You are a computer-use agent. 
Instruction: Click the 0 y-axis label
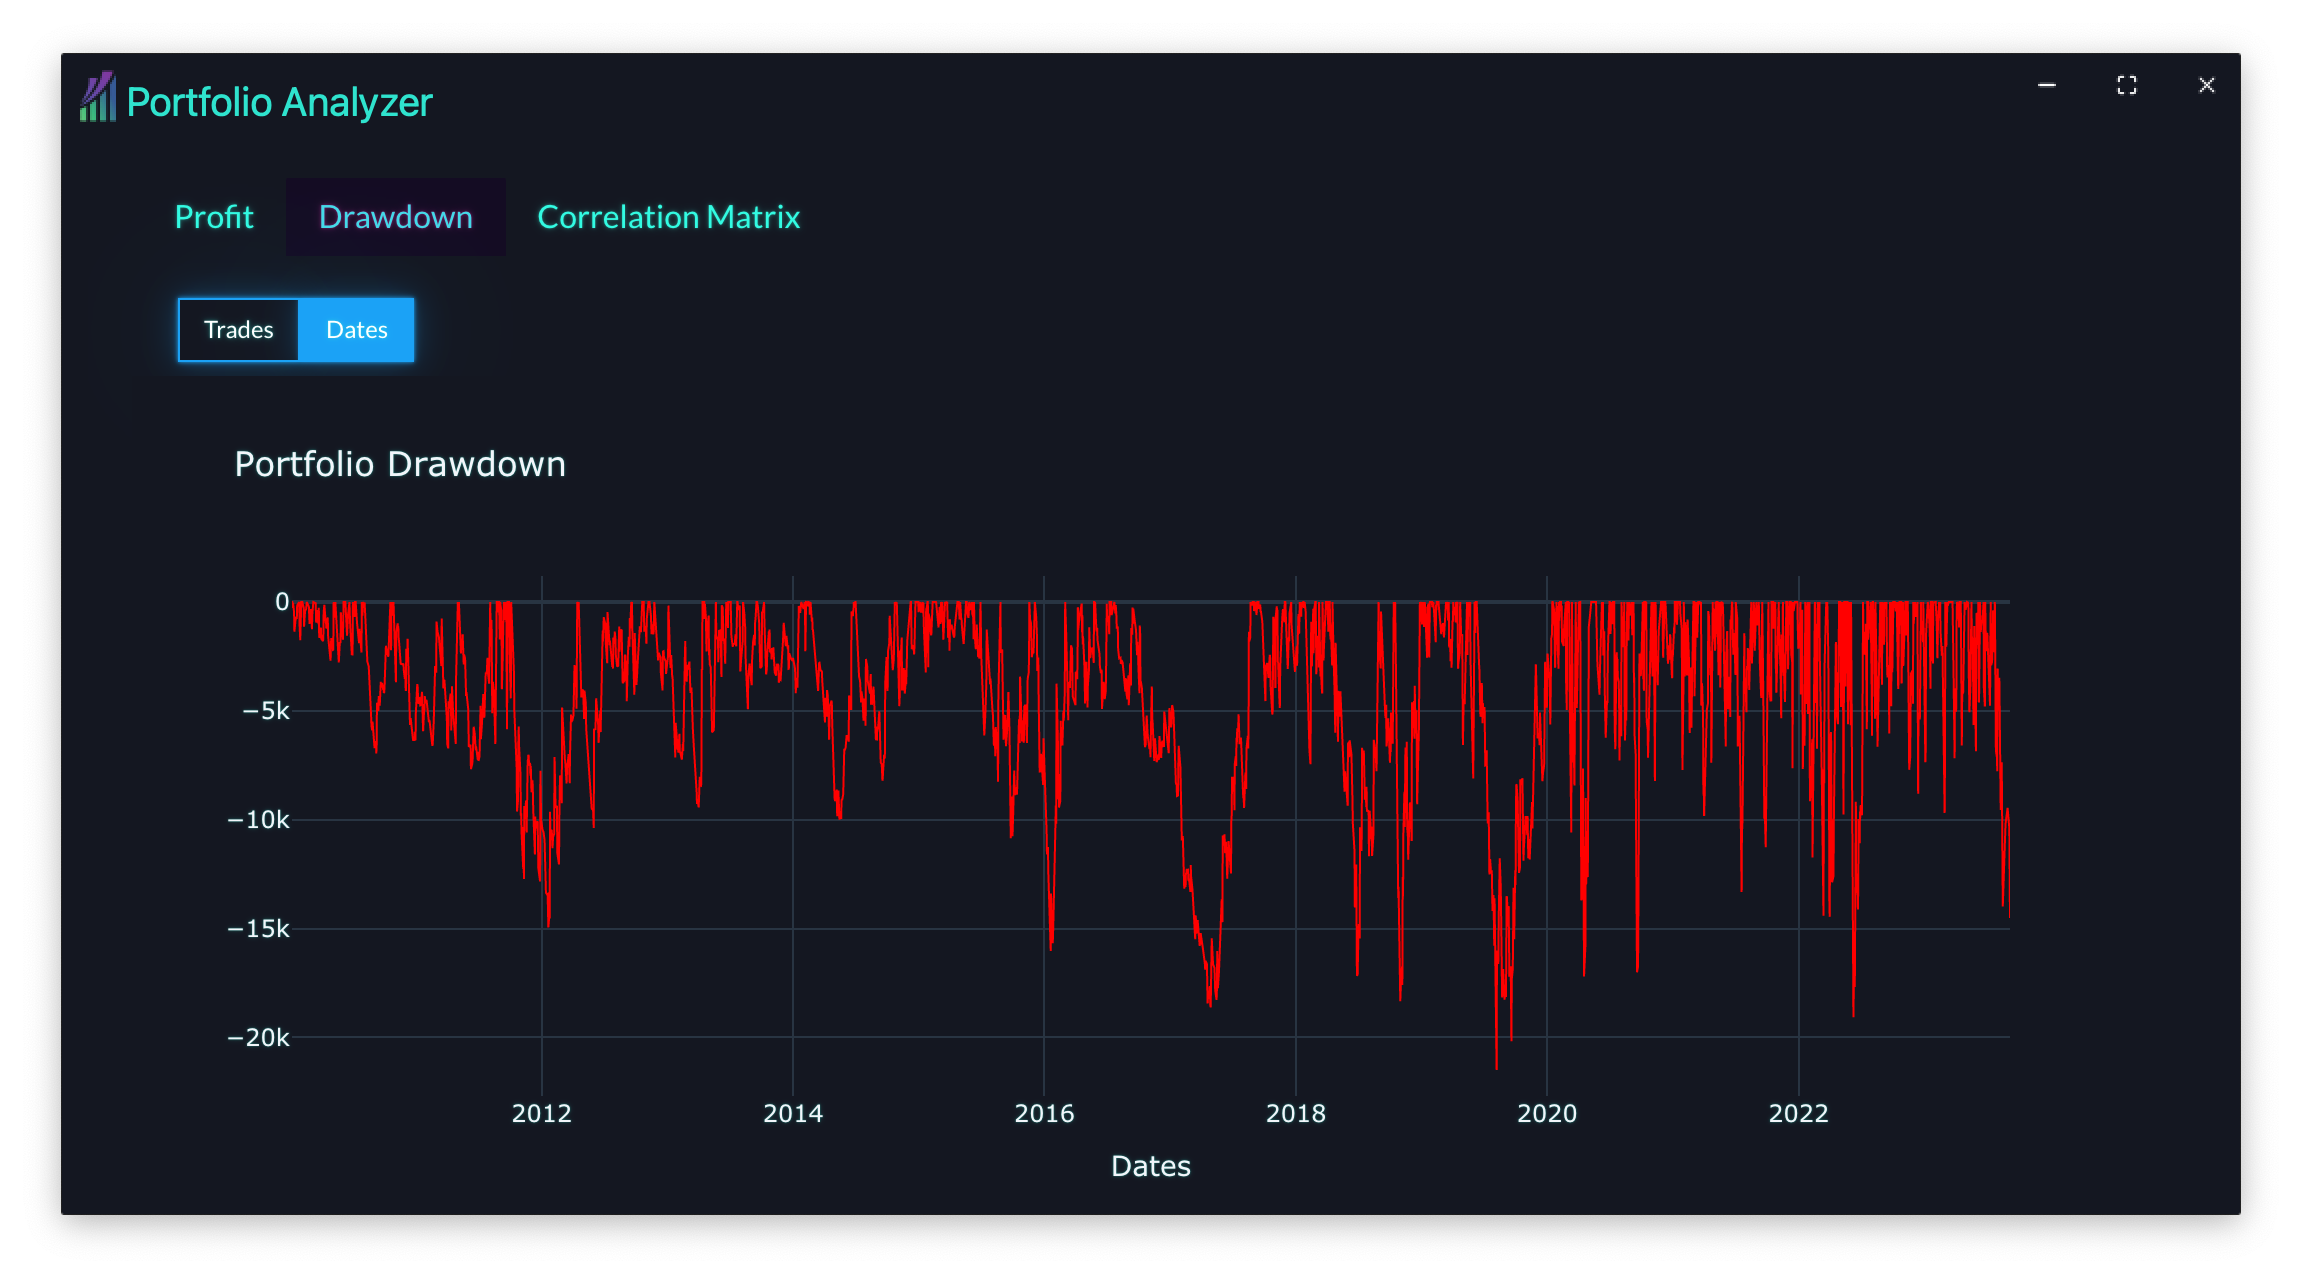pyautogui.click(x=282, y=602)
